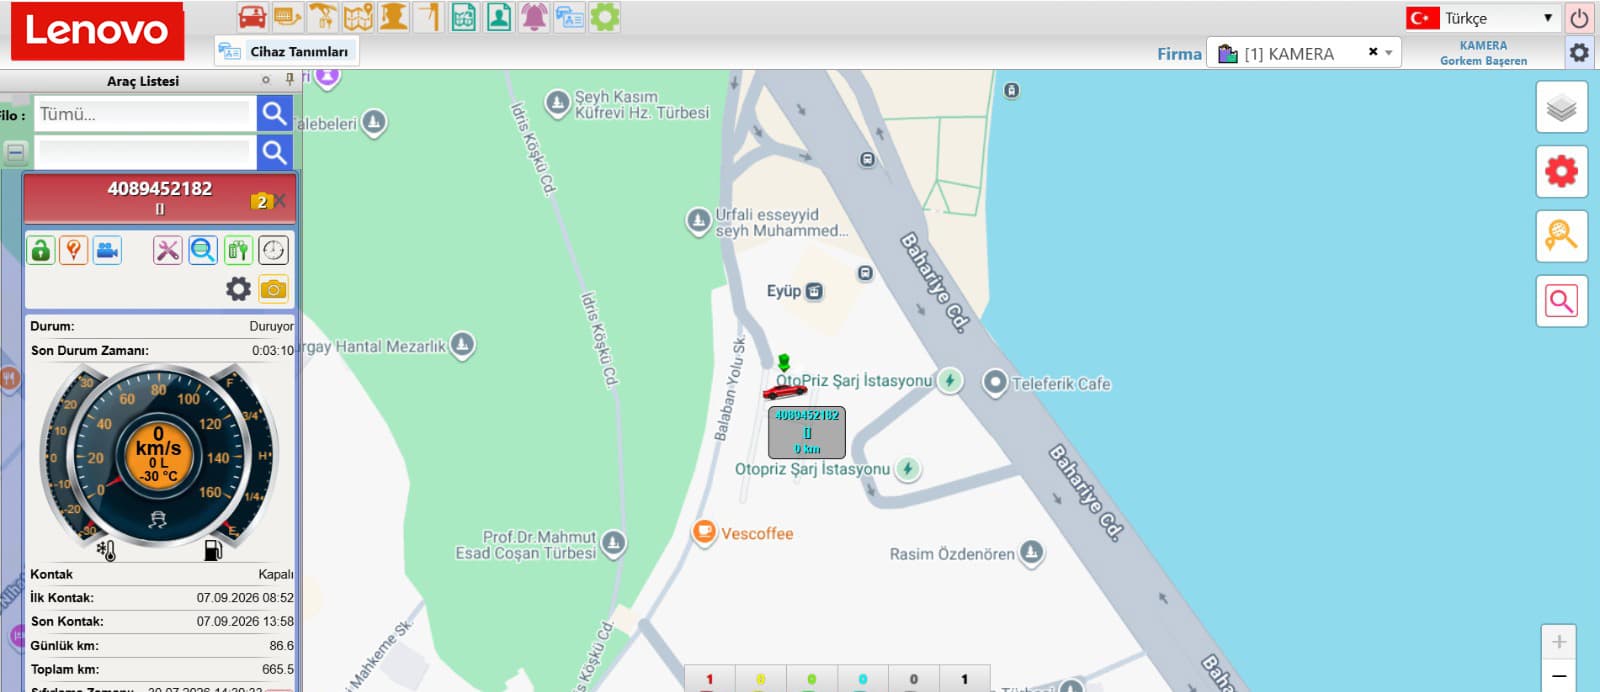Viewport: 1600px width, 692px height.
Task: Close the 4089452182 vehicle card
Action: point(281,201)
